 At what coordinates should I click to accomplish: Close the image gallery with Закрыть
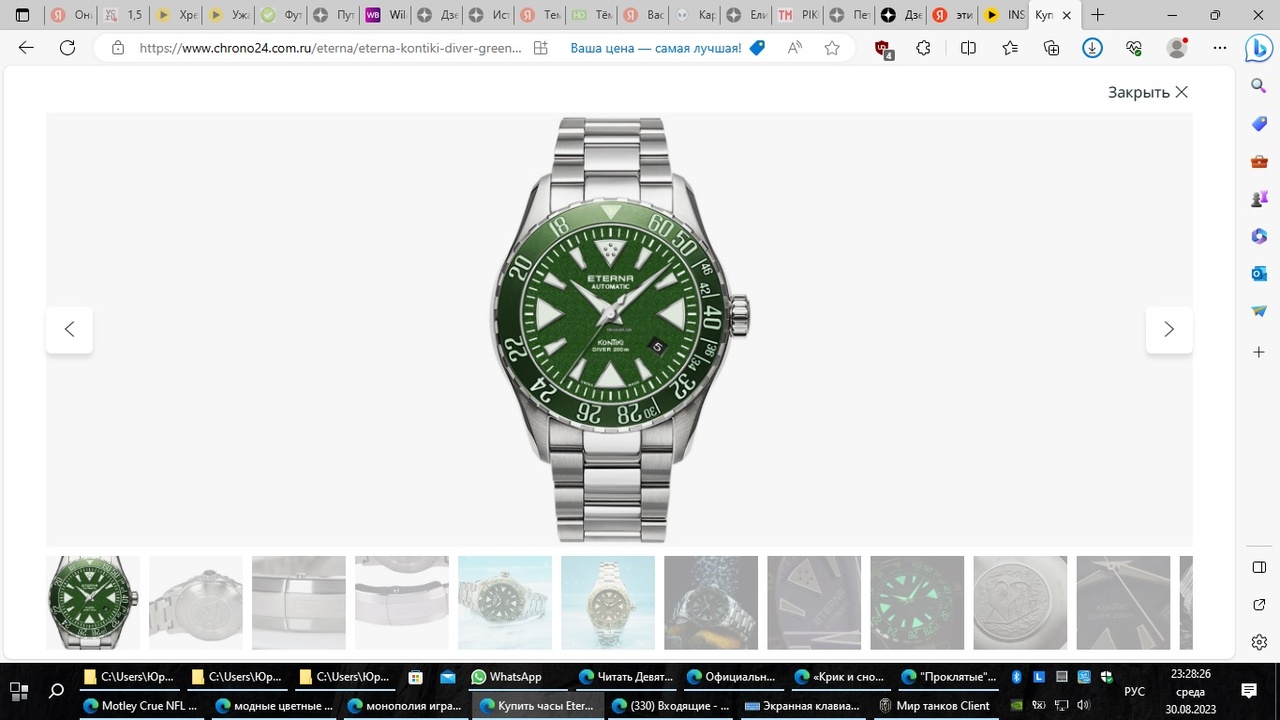coord(1147,92)
